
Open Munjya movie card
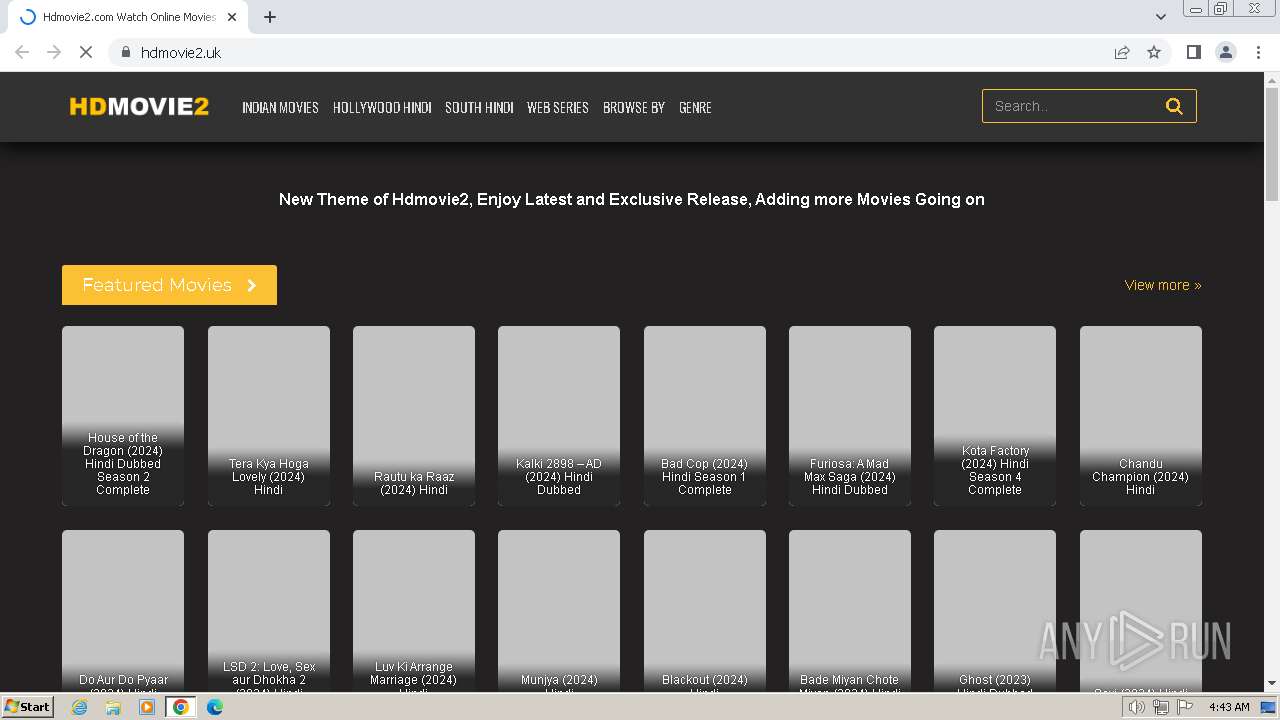click(559, 610)
